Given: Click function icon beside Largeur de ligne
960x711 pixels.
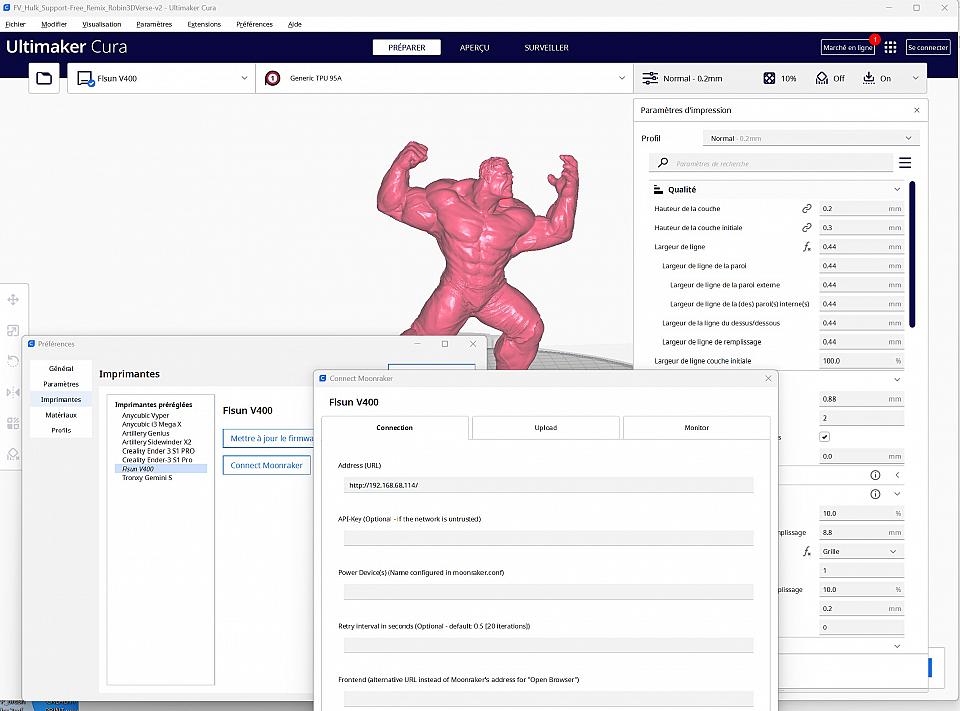Looking at the screenshot, I should click(x=806, y=247).
